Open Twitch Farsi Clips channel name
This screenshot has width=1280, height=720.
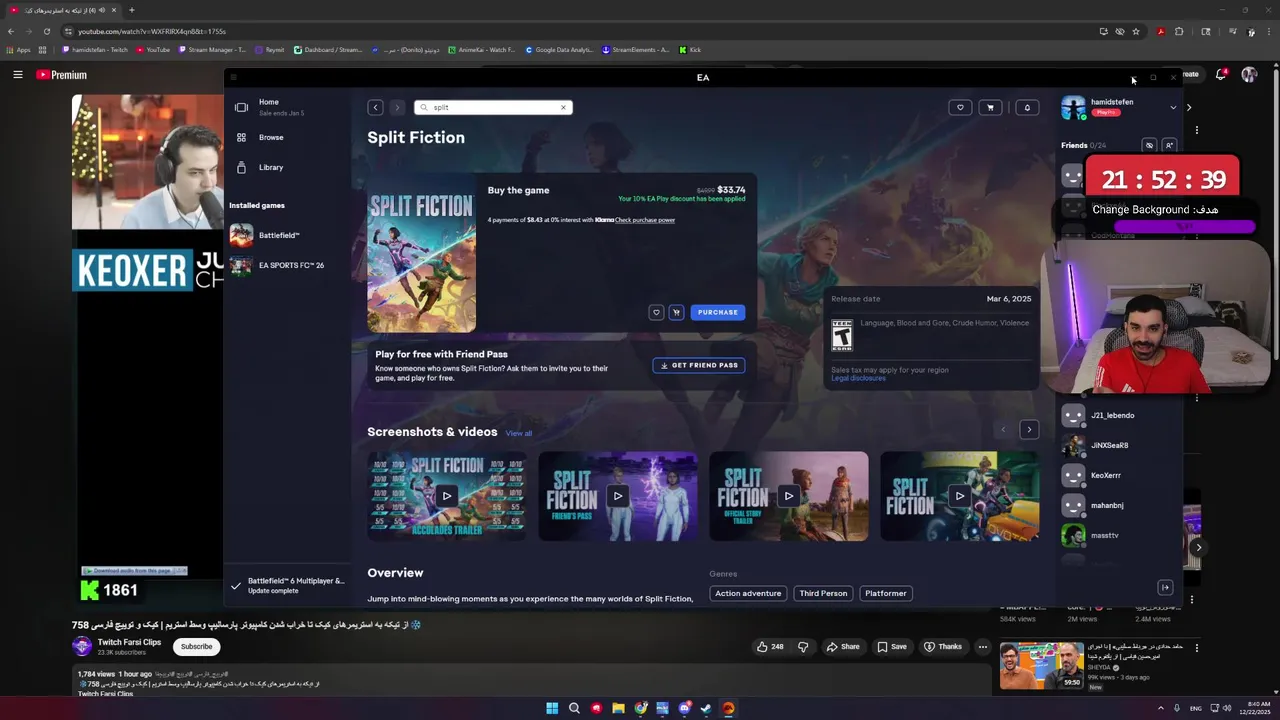tap(129, 642)
